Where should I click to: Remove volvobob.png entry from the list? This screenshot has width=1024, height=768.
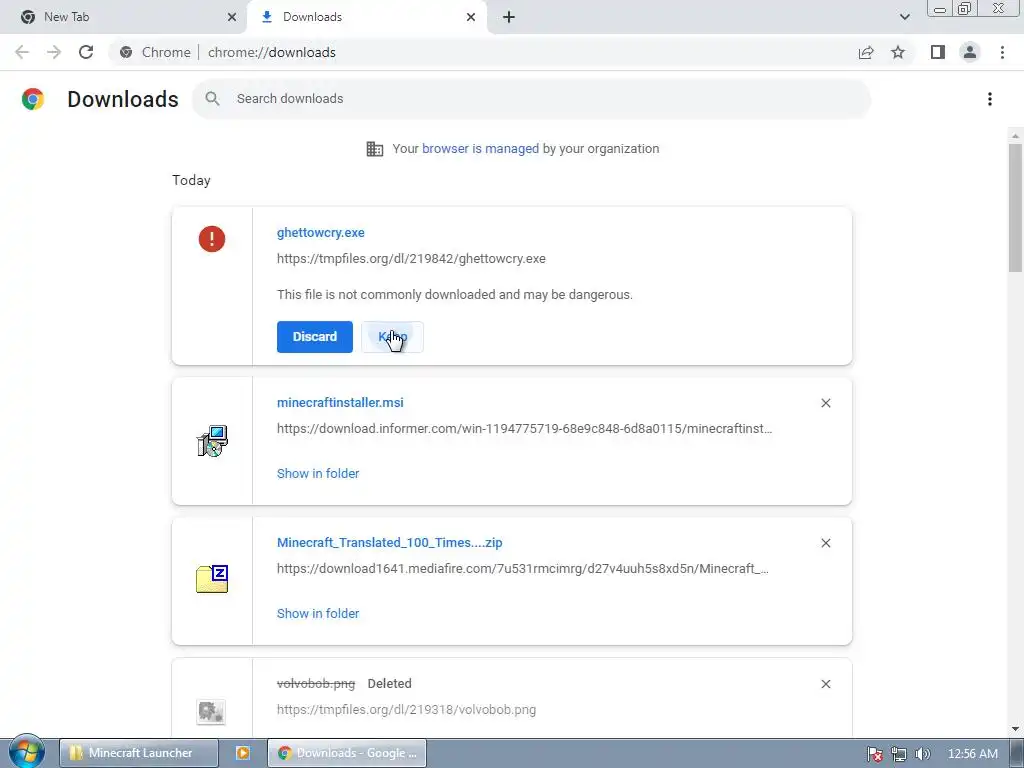click(x=825, y=684)
